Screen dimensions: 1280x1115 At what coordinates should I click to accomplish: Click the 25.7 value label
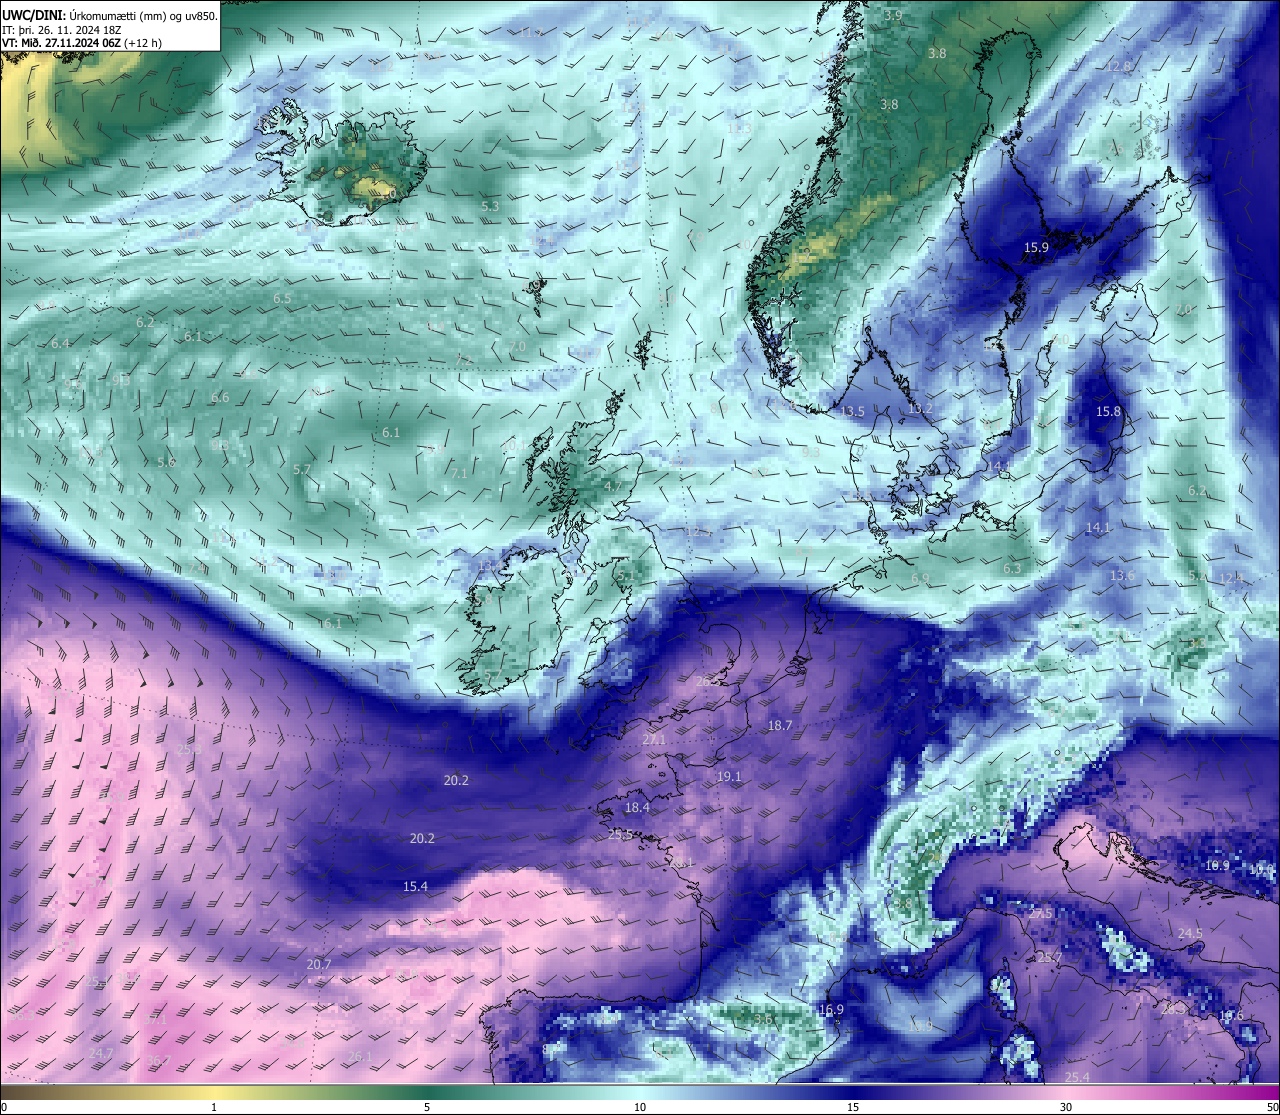point(1049,957)
